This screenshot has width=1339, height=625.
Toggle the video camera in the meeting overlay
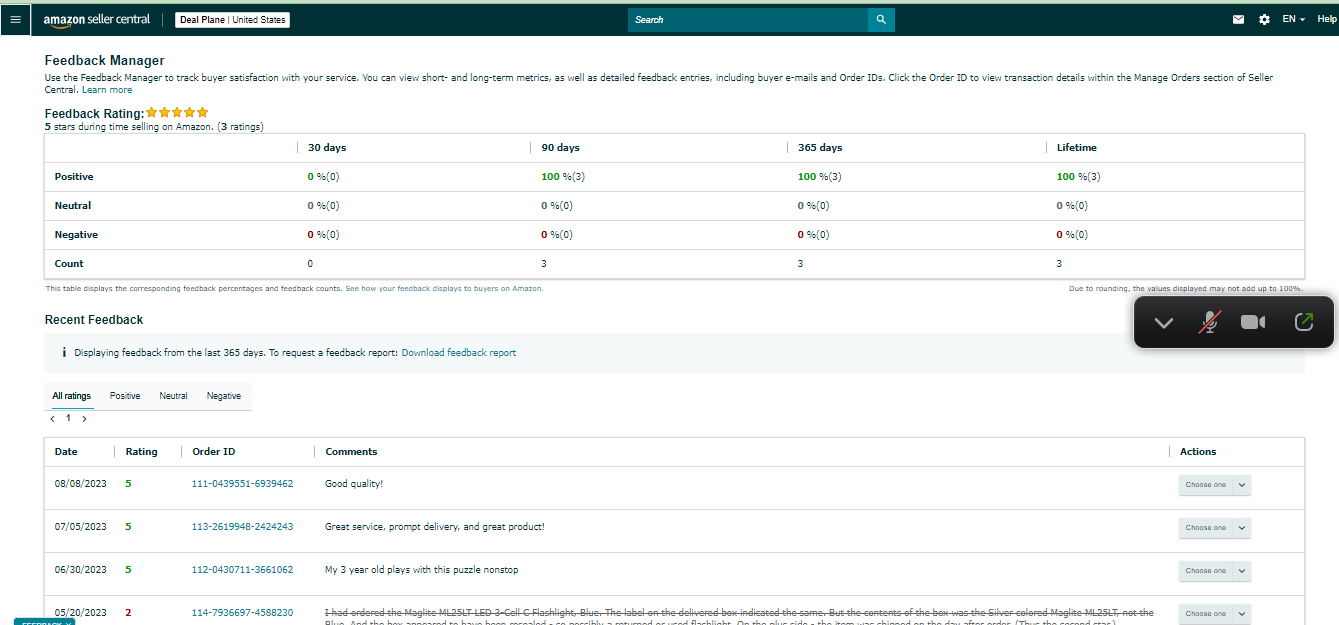tap(1253, 322)
